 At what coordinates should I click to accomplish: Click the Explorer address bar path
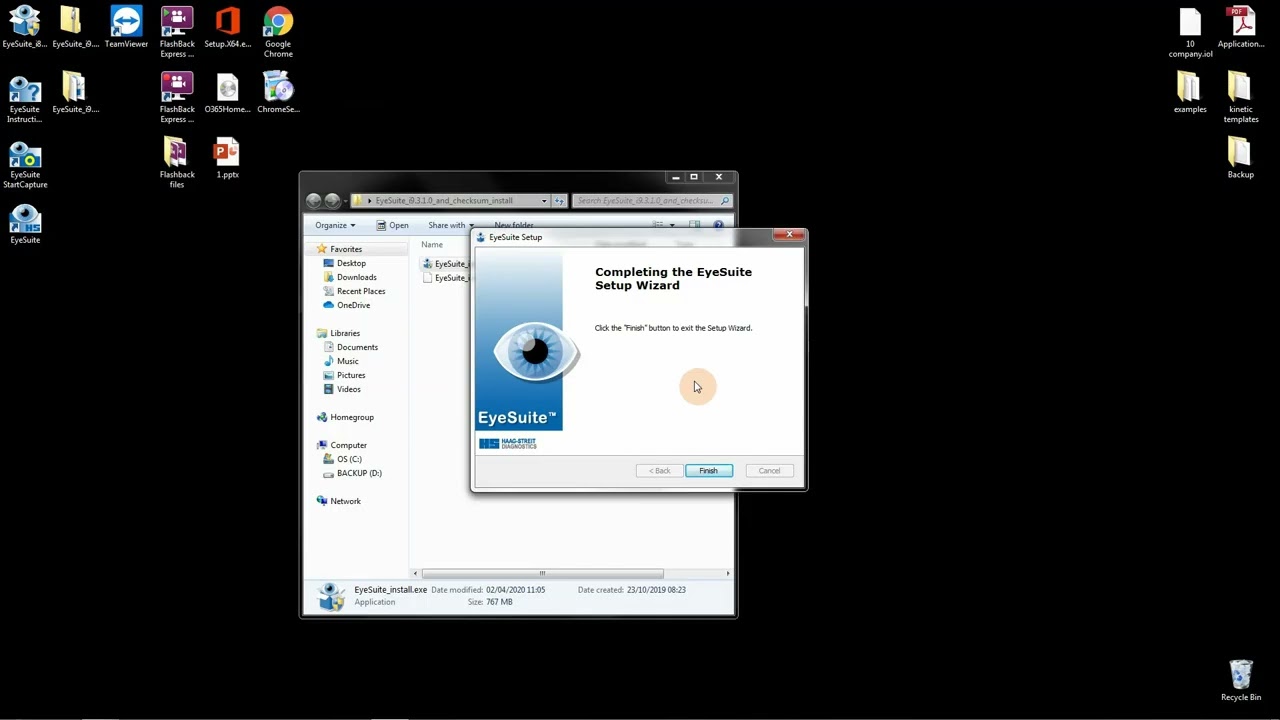point(444,200)
